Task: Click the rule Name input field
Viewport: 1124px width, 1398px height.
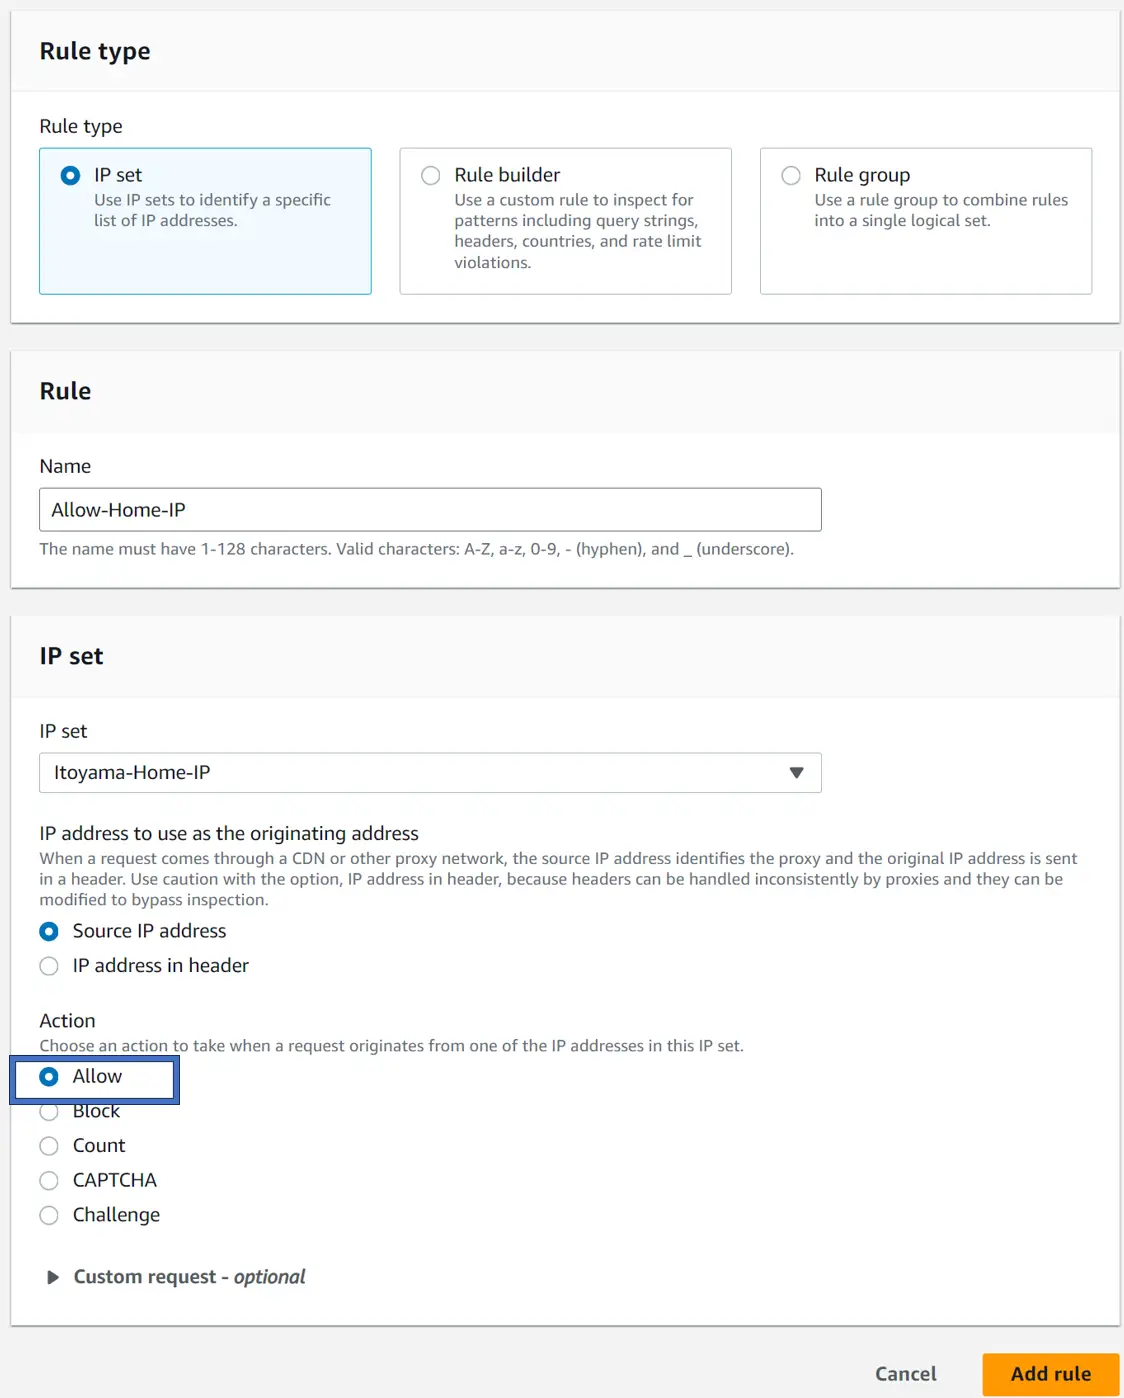Action: click(430, 509)
